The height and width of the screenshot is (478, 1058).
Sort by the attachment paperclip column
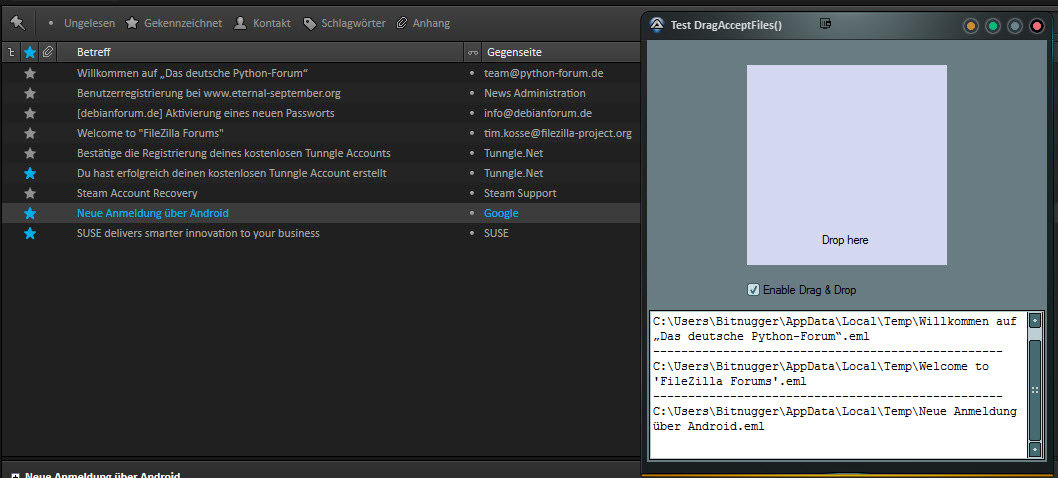pyautogui.click(x=47, y=52)
